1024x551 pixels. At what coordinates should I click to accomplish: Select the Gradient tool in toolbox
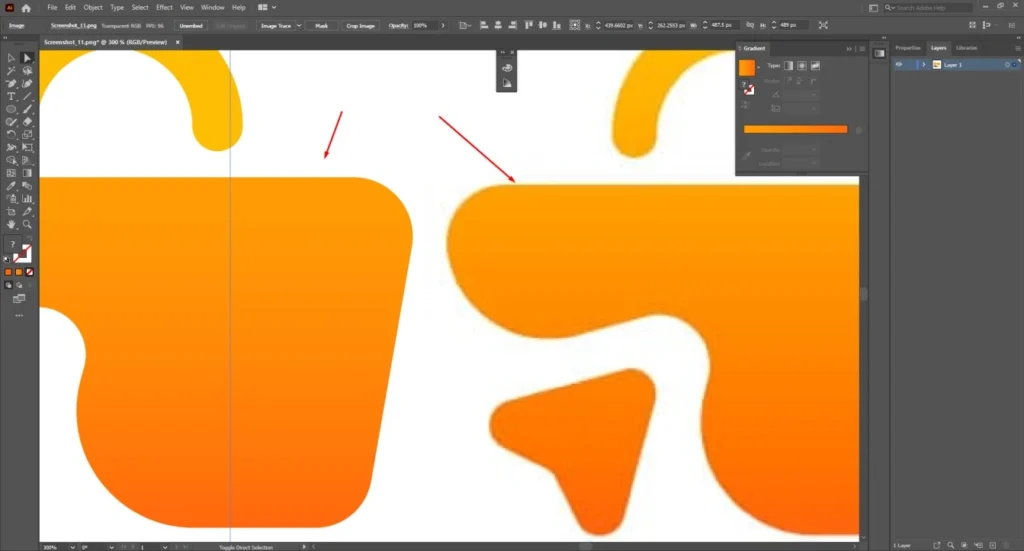(27, 173)
